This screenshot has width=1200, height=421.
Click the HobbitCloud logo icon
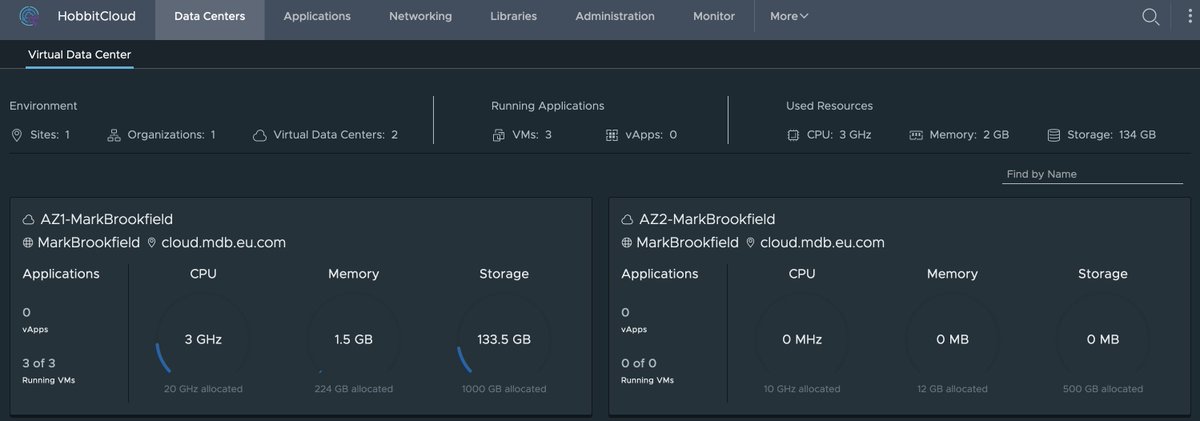point(32,17)
